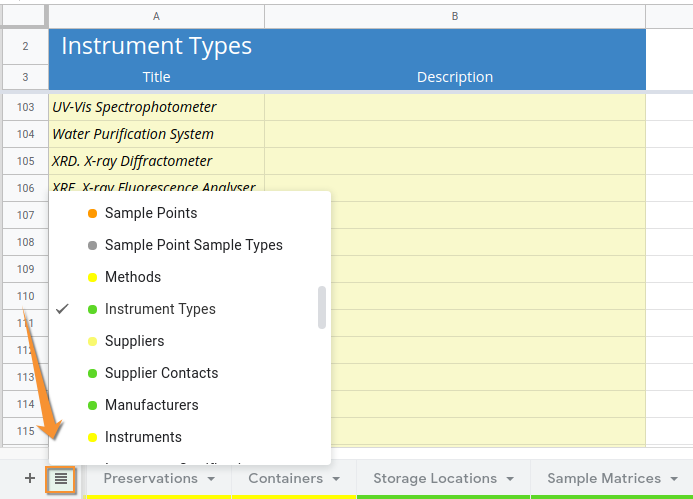This screenshot has height=499, width=693.
Task: Expand the Preservations tab dropdown arrow
Action: (211, 479)
